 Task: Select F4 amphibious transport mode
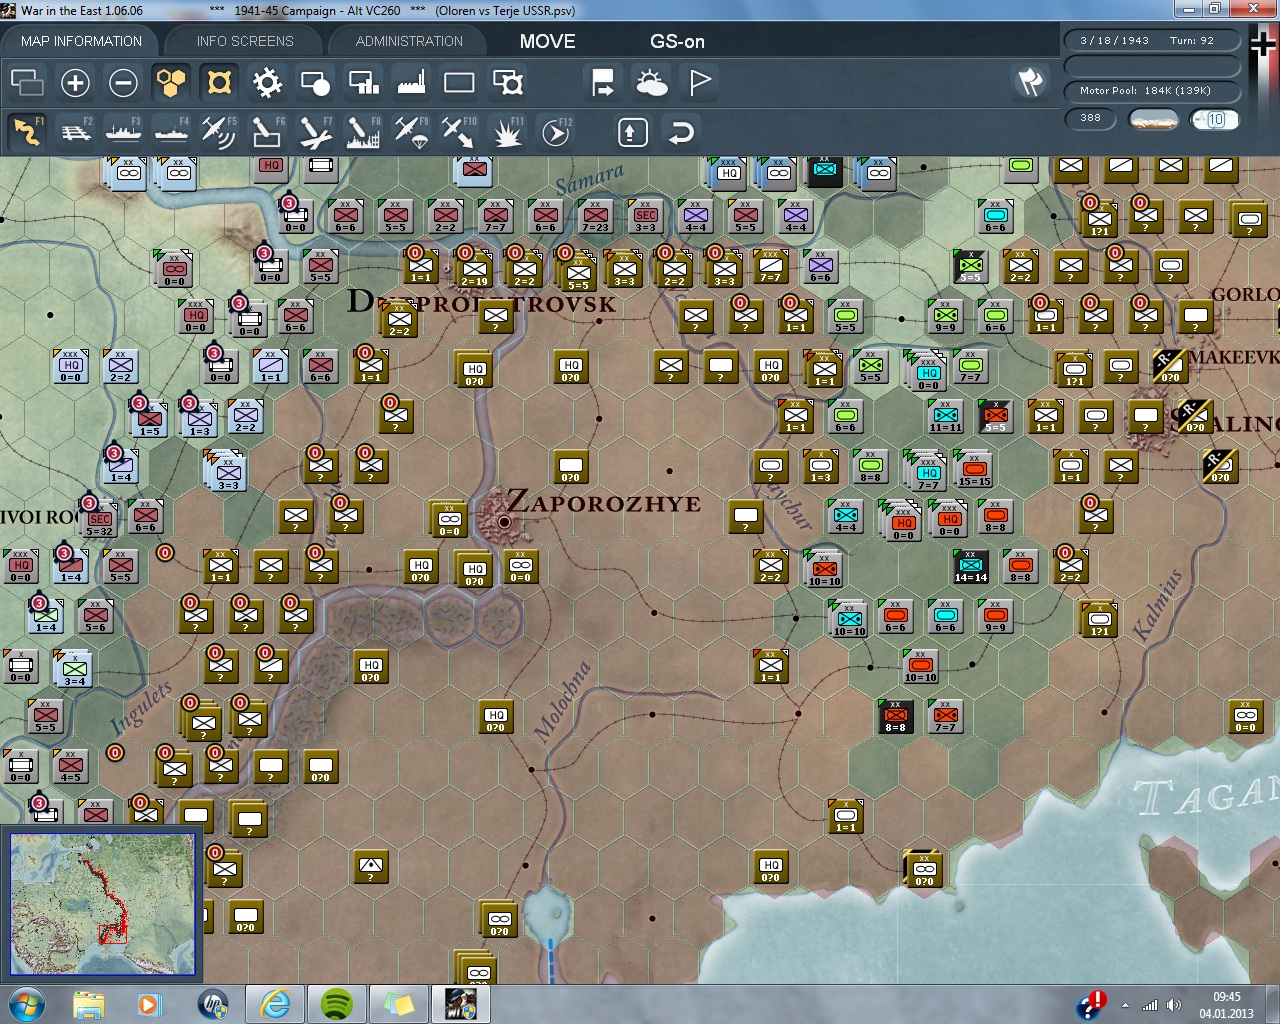tap(171, 132)
